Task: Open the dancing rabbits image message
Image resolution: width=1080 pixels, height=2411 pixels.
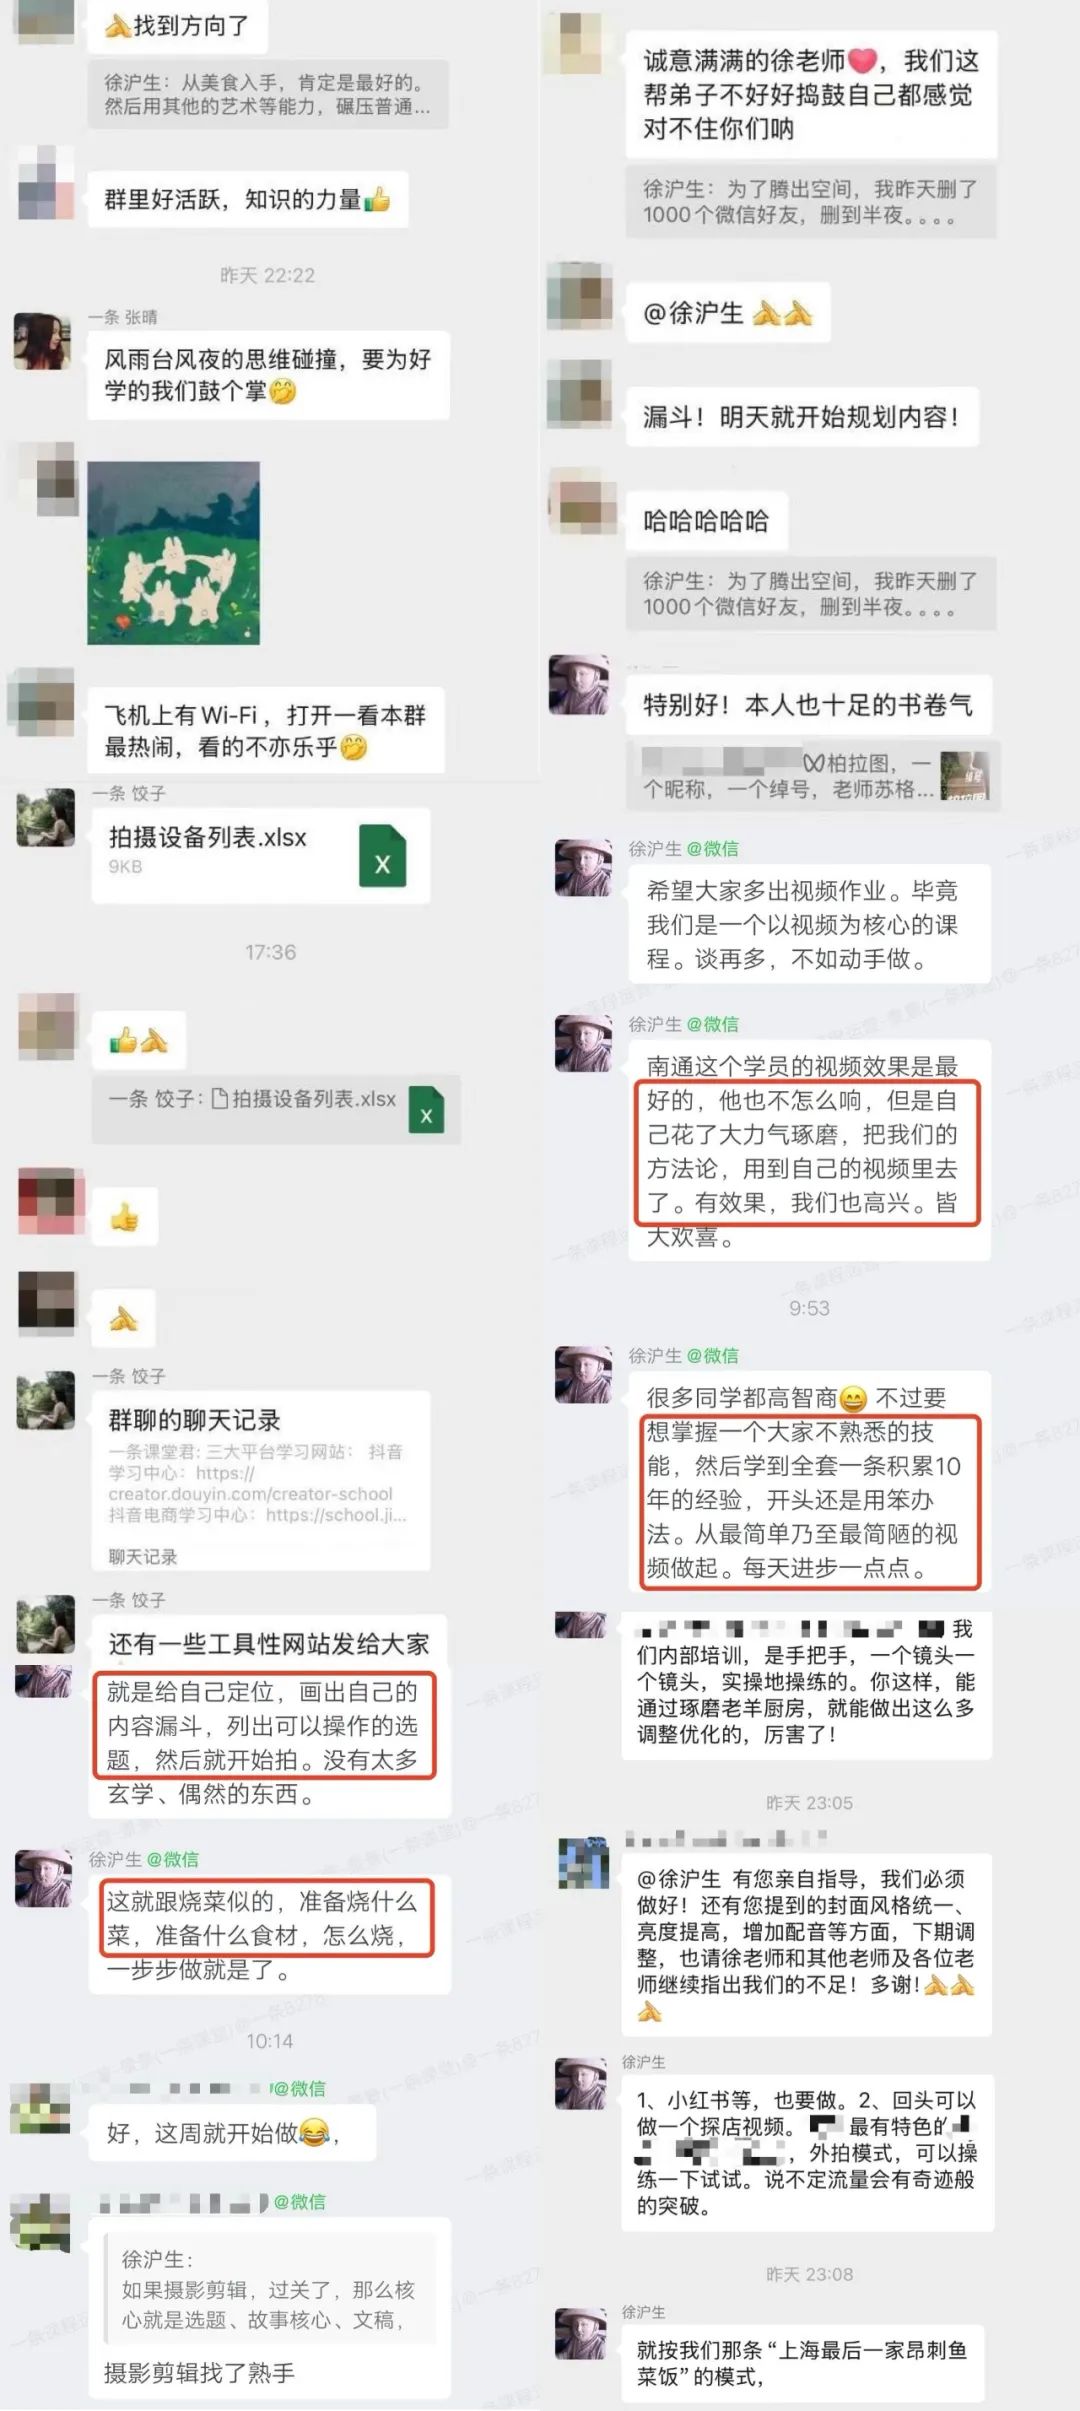Action: point(174,552)
